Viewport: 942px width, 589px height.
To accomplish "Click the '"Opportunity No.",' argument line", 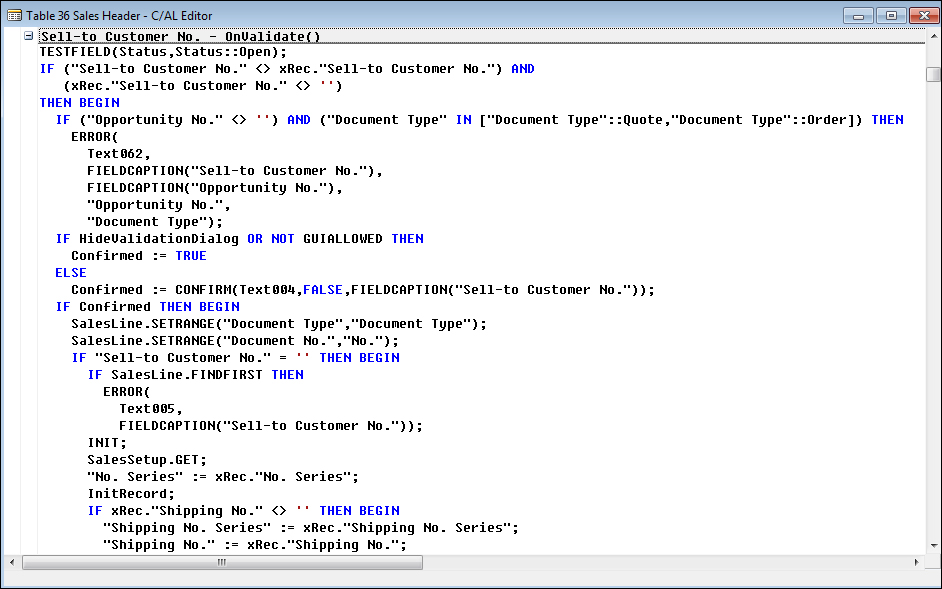I will [x=159, y=205].
